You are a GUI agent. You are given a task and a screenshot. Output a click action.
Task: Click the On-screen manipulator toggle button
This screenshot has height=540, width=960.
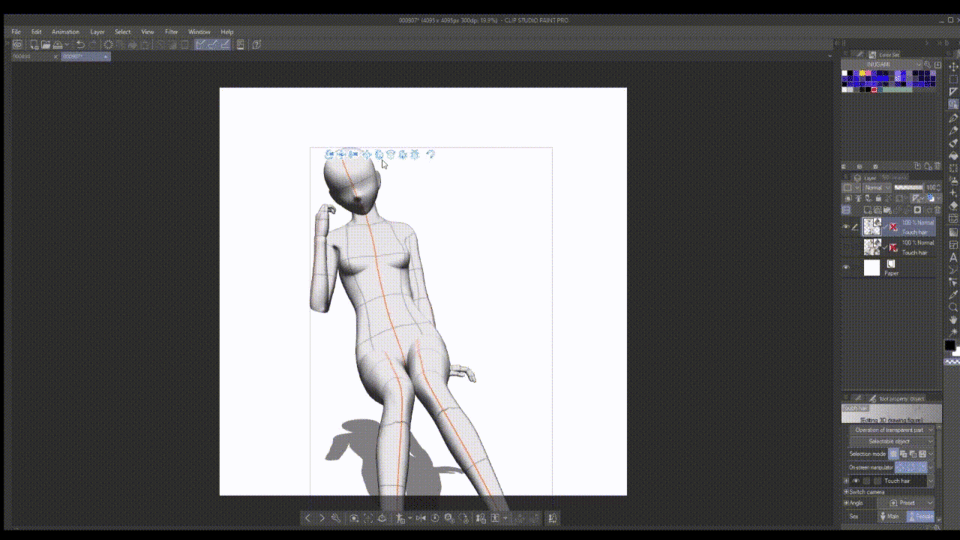coord(910,468)
